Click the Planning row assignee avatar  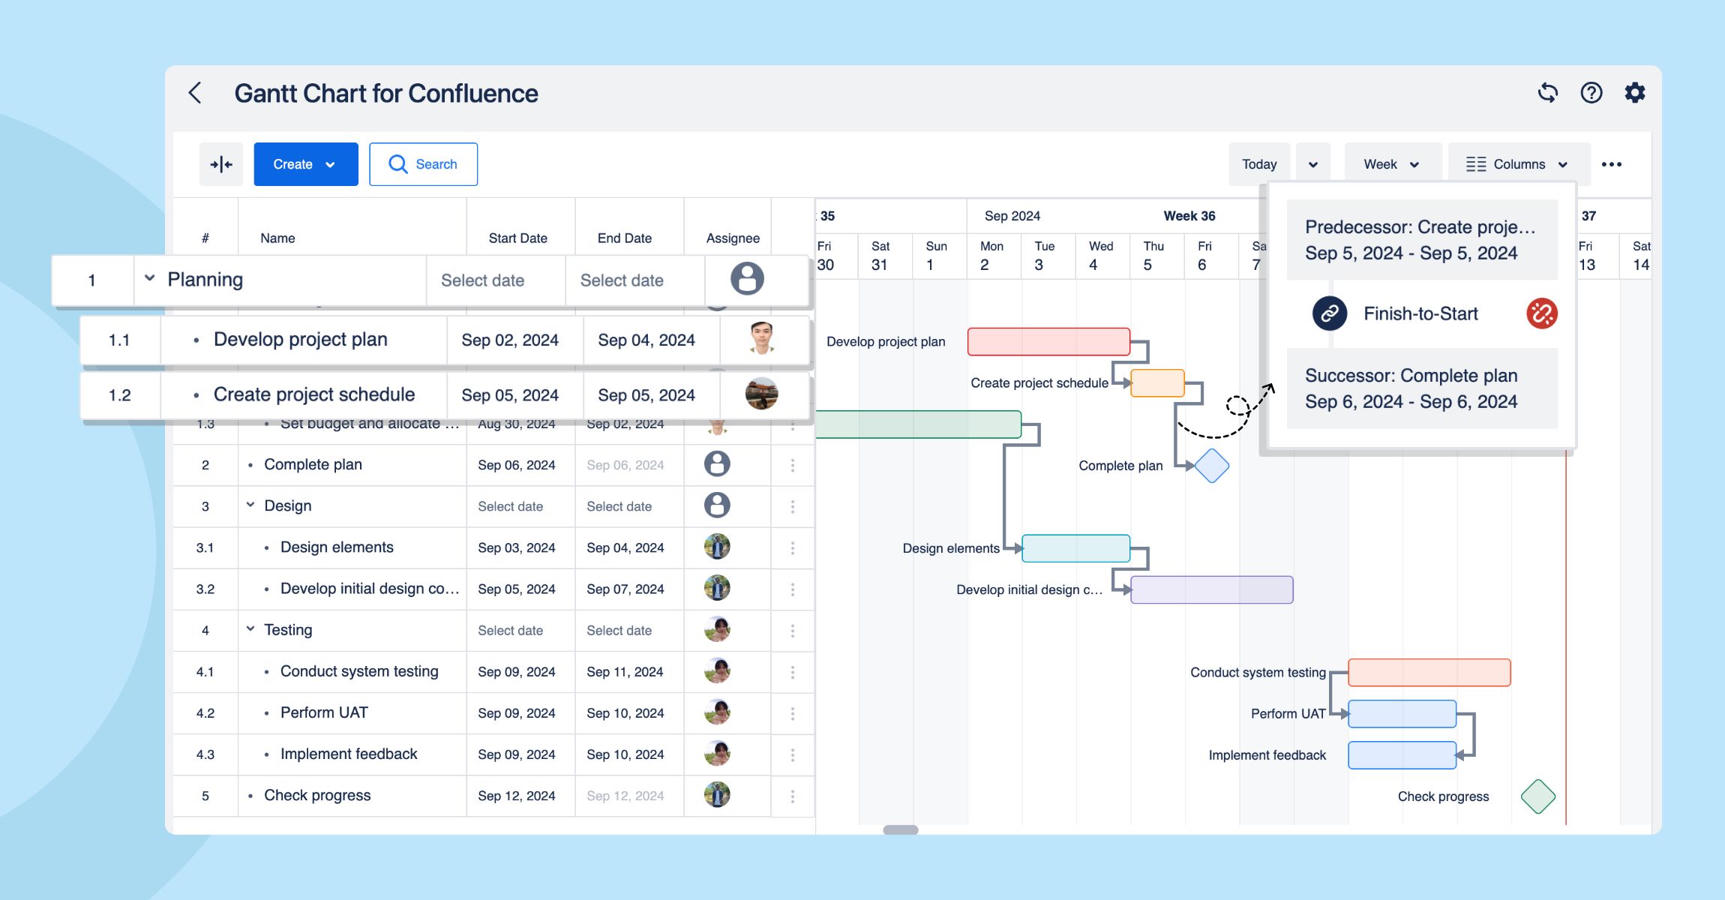[x=747, y=279]
